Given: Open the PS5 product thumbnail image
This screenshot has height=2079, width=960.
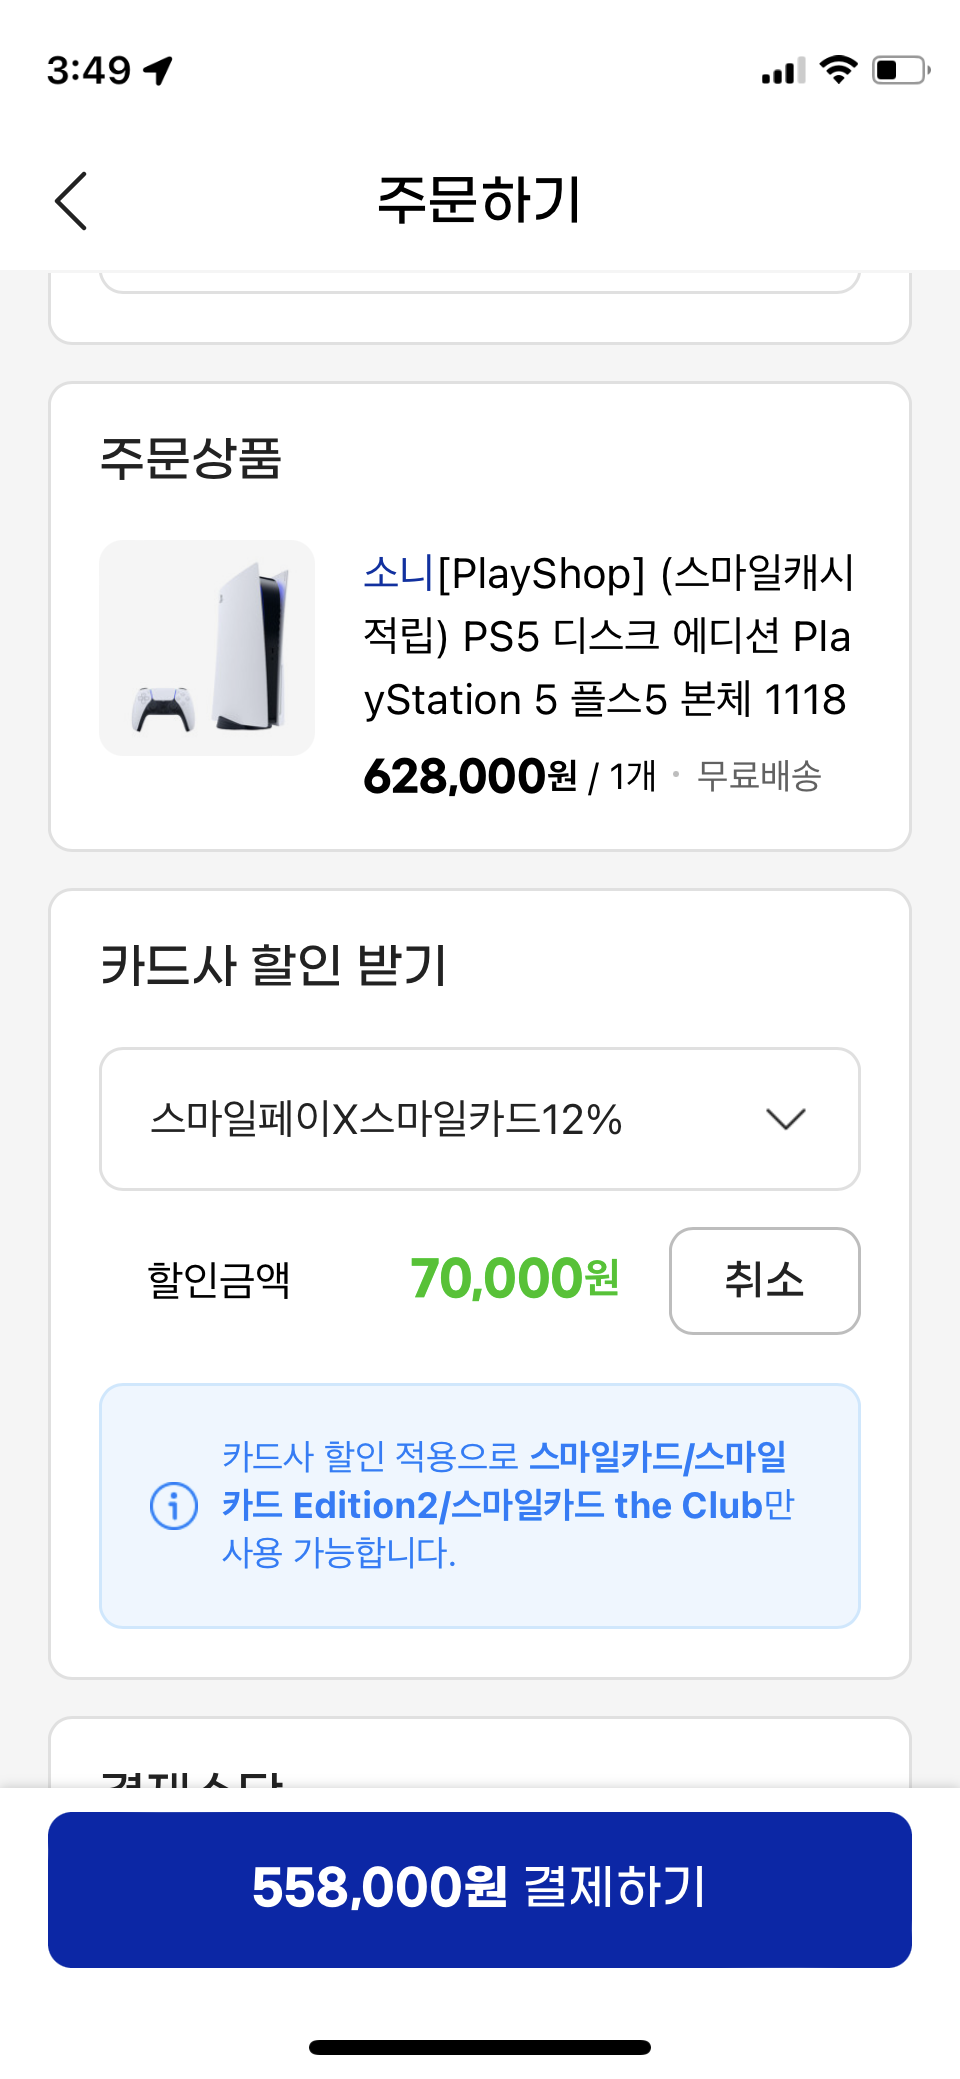Looking at the screenshot, I should point(207,648).
